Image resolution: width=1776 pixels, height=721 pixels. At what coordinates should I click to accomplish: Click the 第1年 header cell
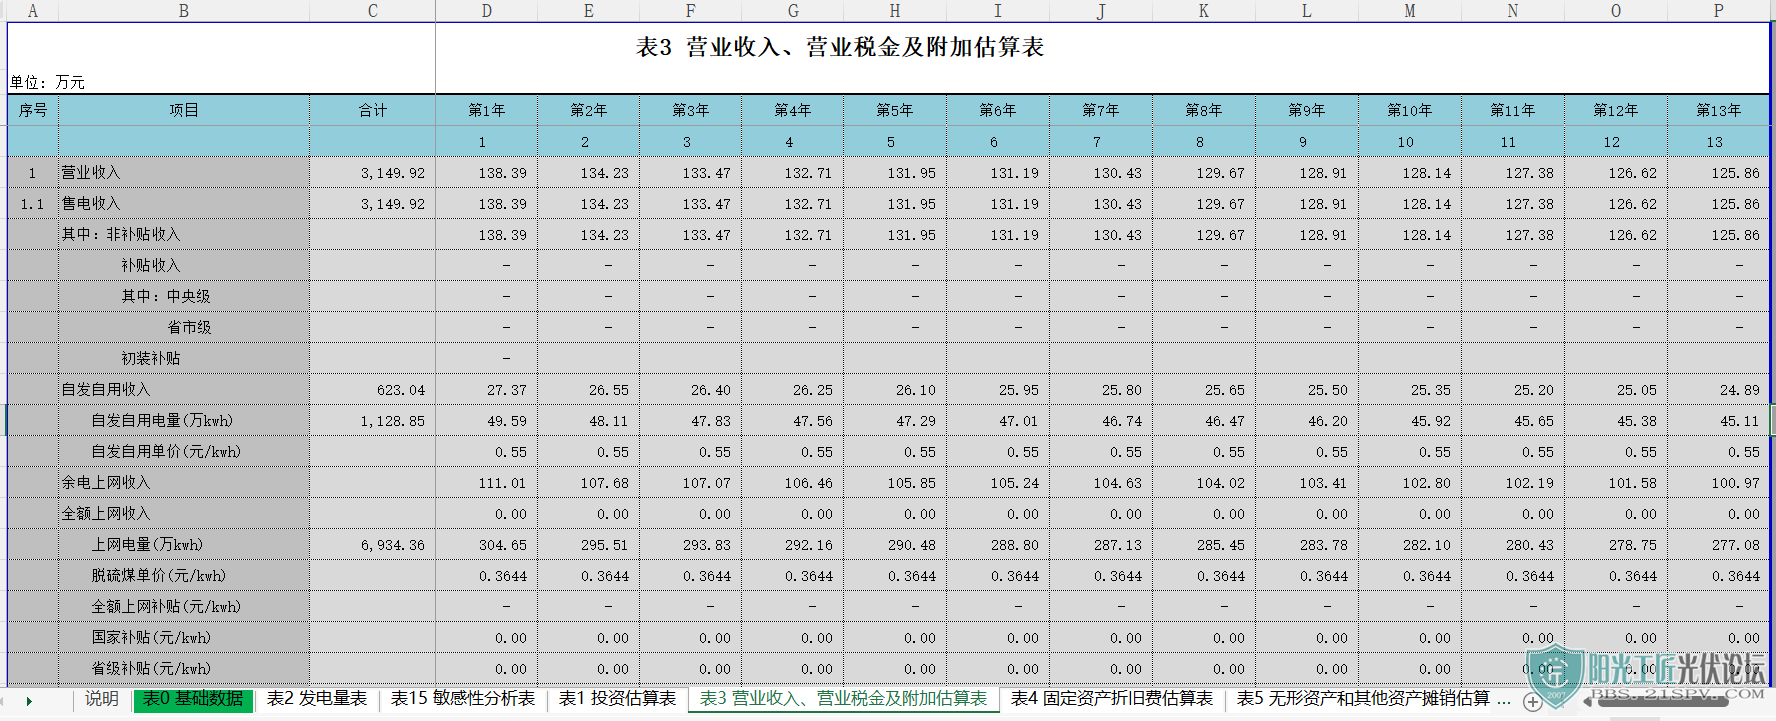pos(487,110)
